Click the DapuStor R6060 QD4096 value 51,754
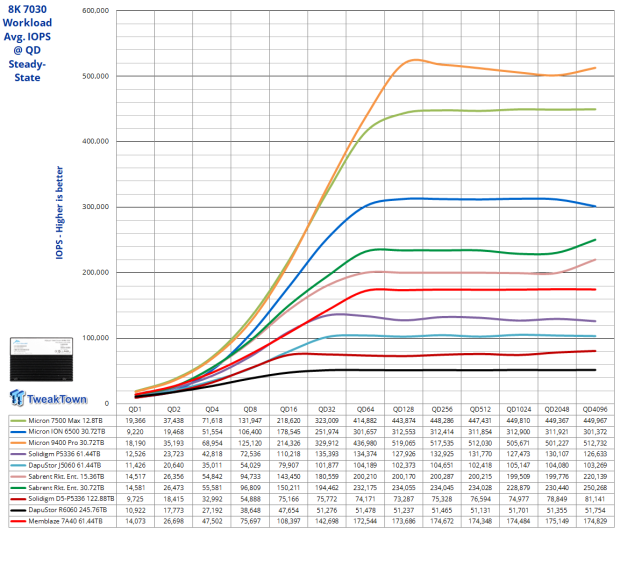Image resolution: width=620 pixels, height=568 pixels. [595, 510]
